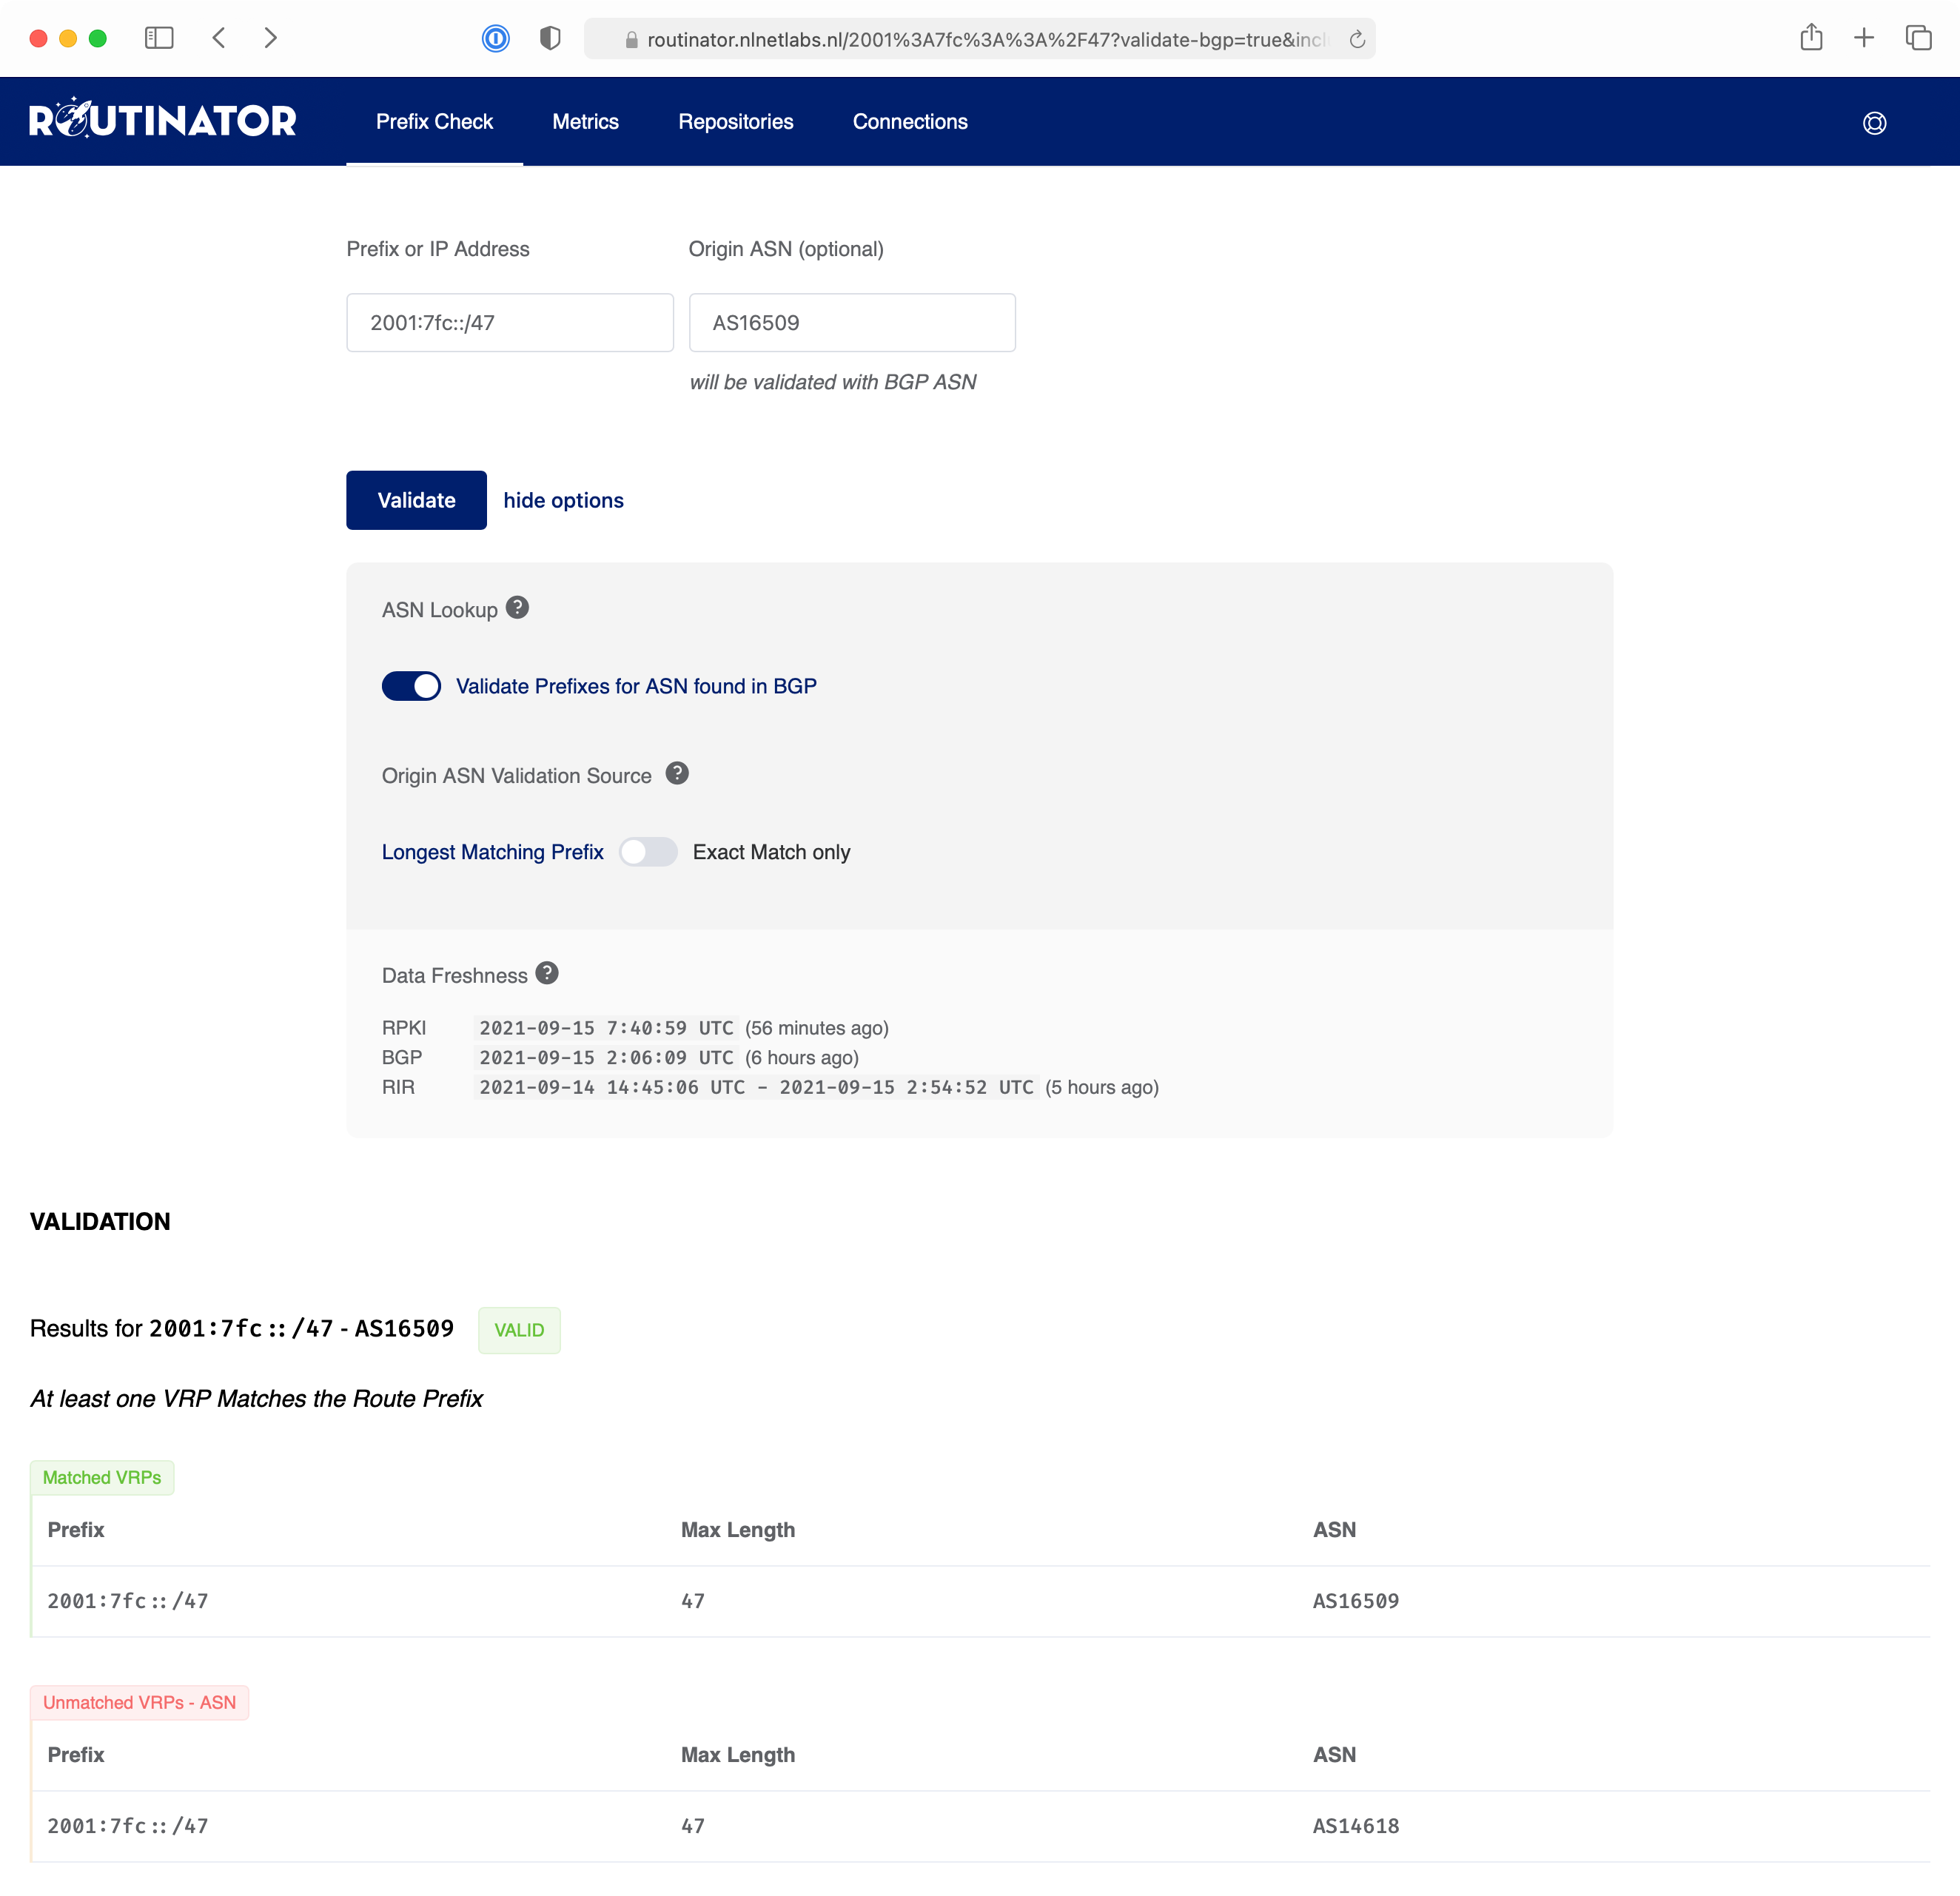Focus the Prefix or IP Address field
Screen dimensions: 1960x1896
(510, 322)
